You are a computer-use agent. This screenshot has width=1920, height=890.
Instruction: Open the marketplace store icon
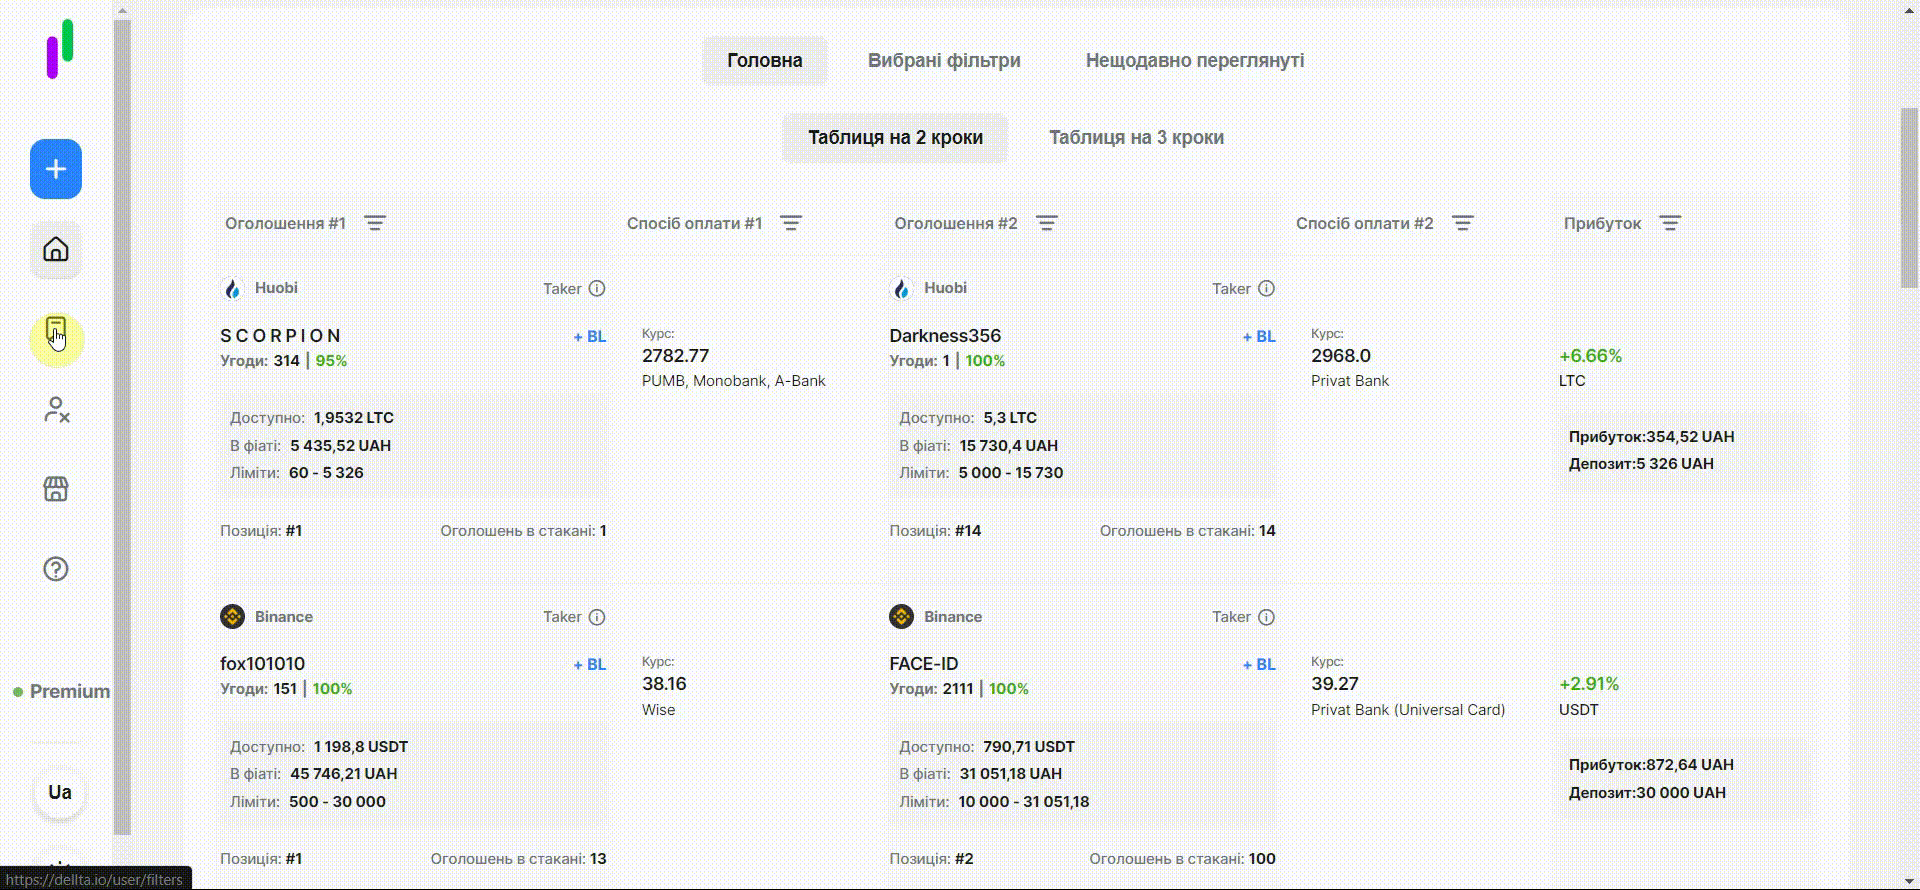tap(56, 489)
